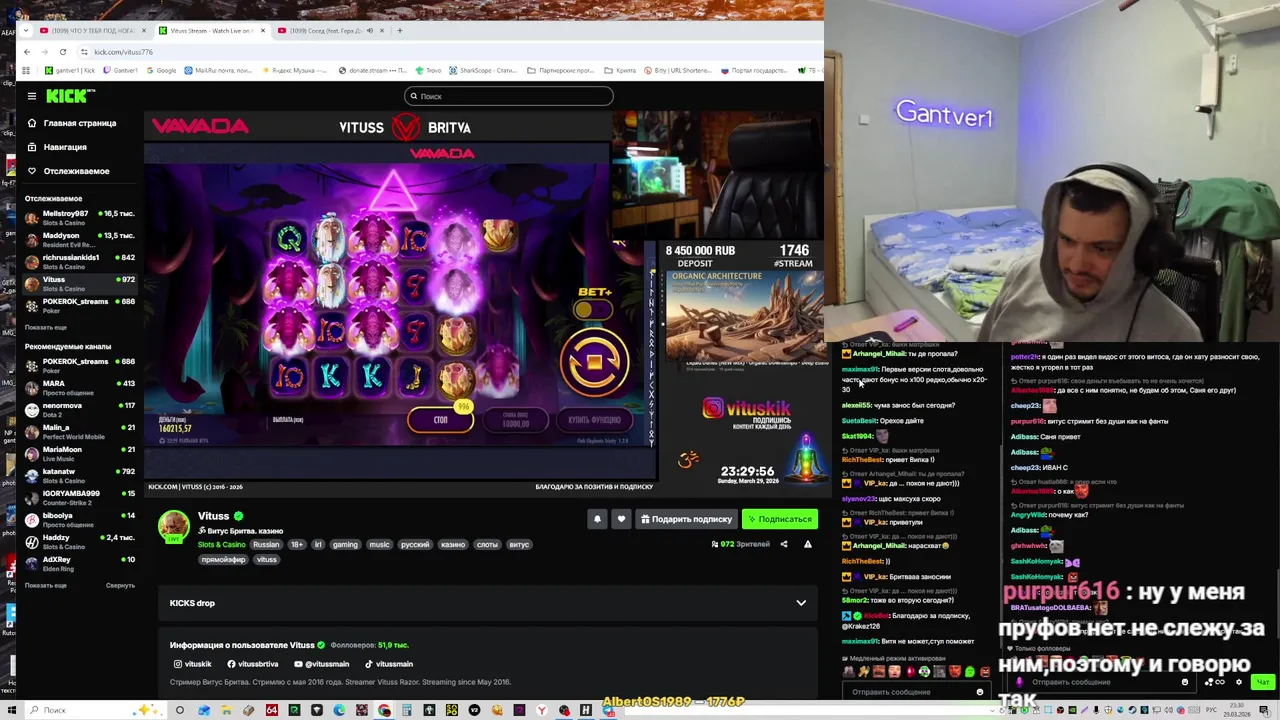Open a new browser tab
Image resolution: width=1280 pixels, height=720 pixels.
[400, 31]
